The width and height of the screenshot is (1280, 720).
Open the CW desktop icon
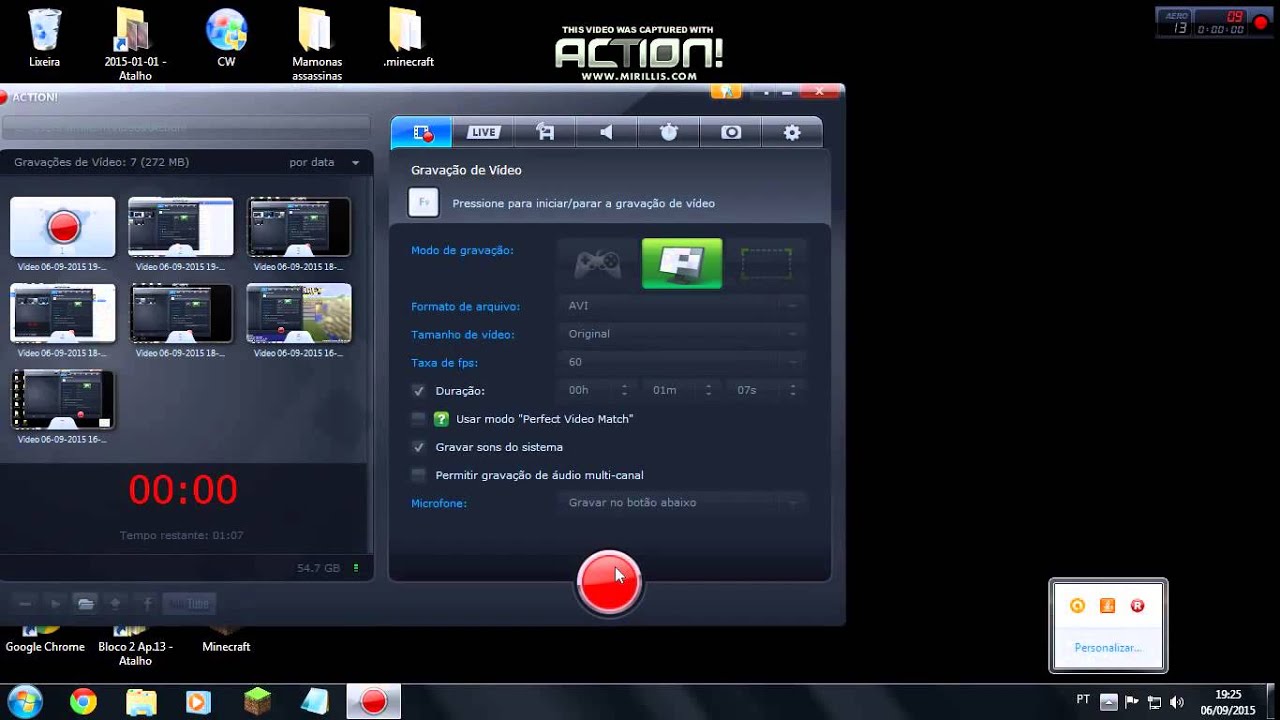point(226,38)
